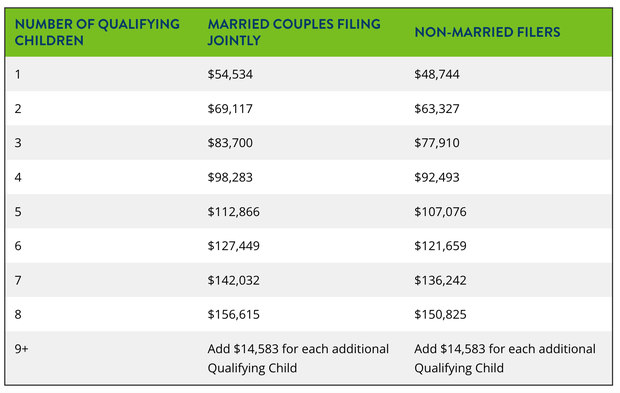Click the 9+ qualifying children row label
Viewport: 620px width, 393px height.
click(21, 349)
